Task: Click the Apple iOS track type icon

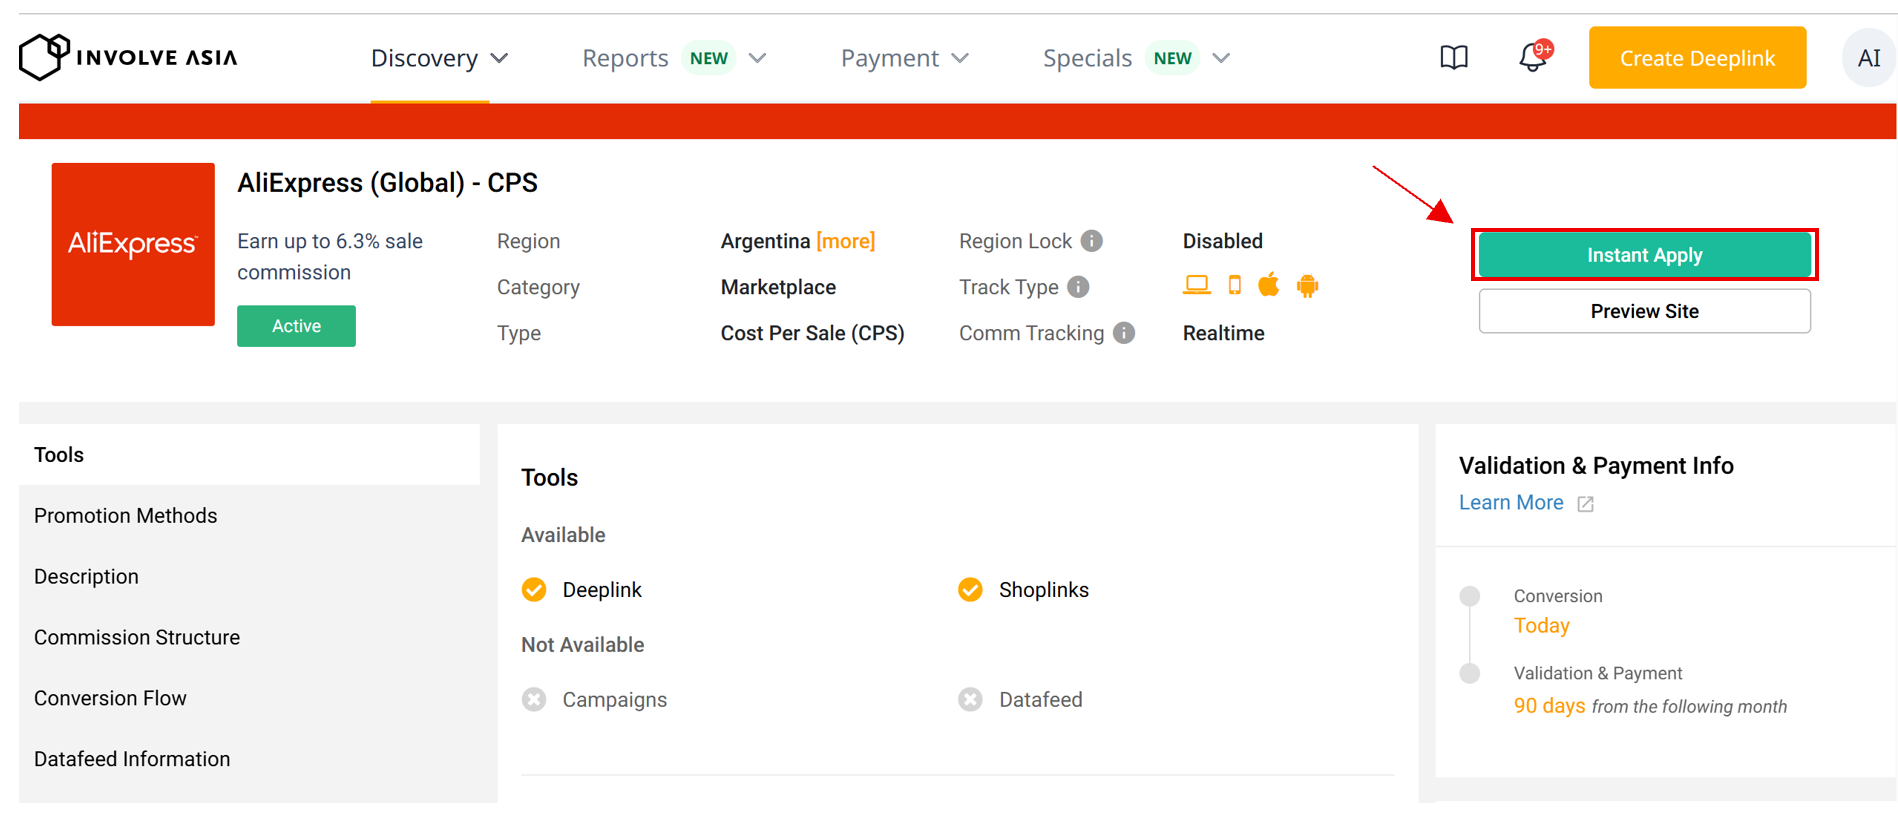Action: (x=1269, y=285)
